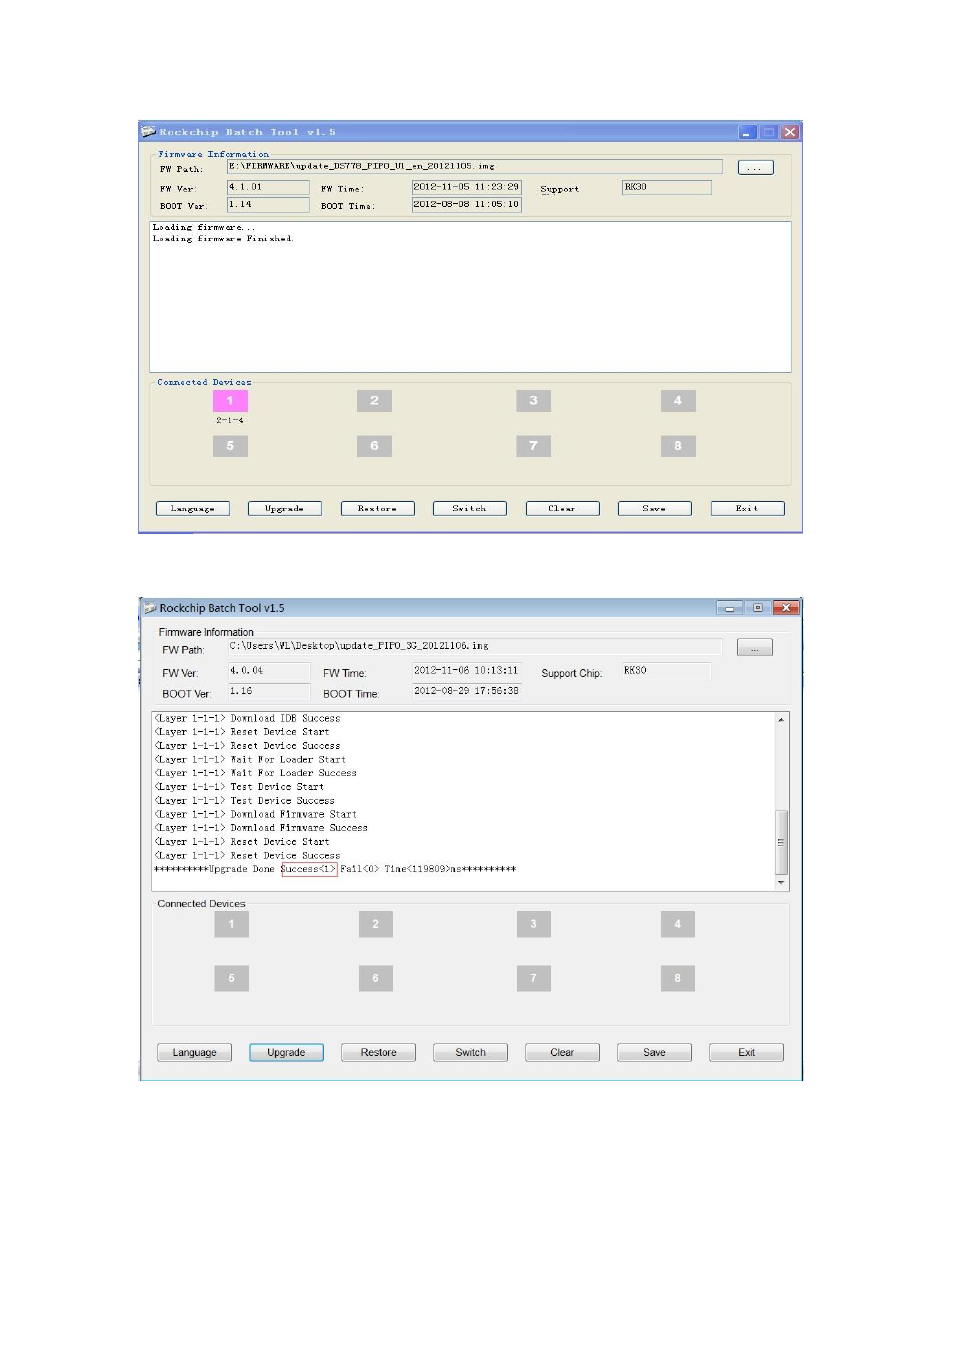Open firmware browse button in lower window
955x1350 pixels.
pyautogui.click(x=755, y=648)
